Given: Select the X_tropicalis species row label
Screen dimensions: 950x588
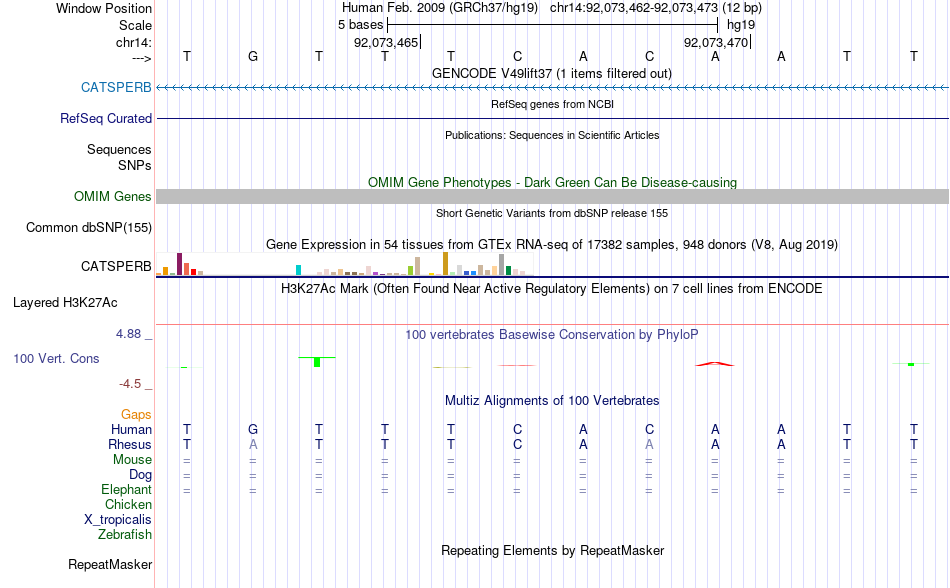Looking at the screenshot, I should pos(118,520).
